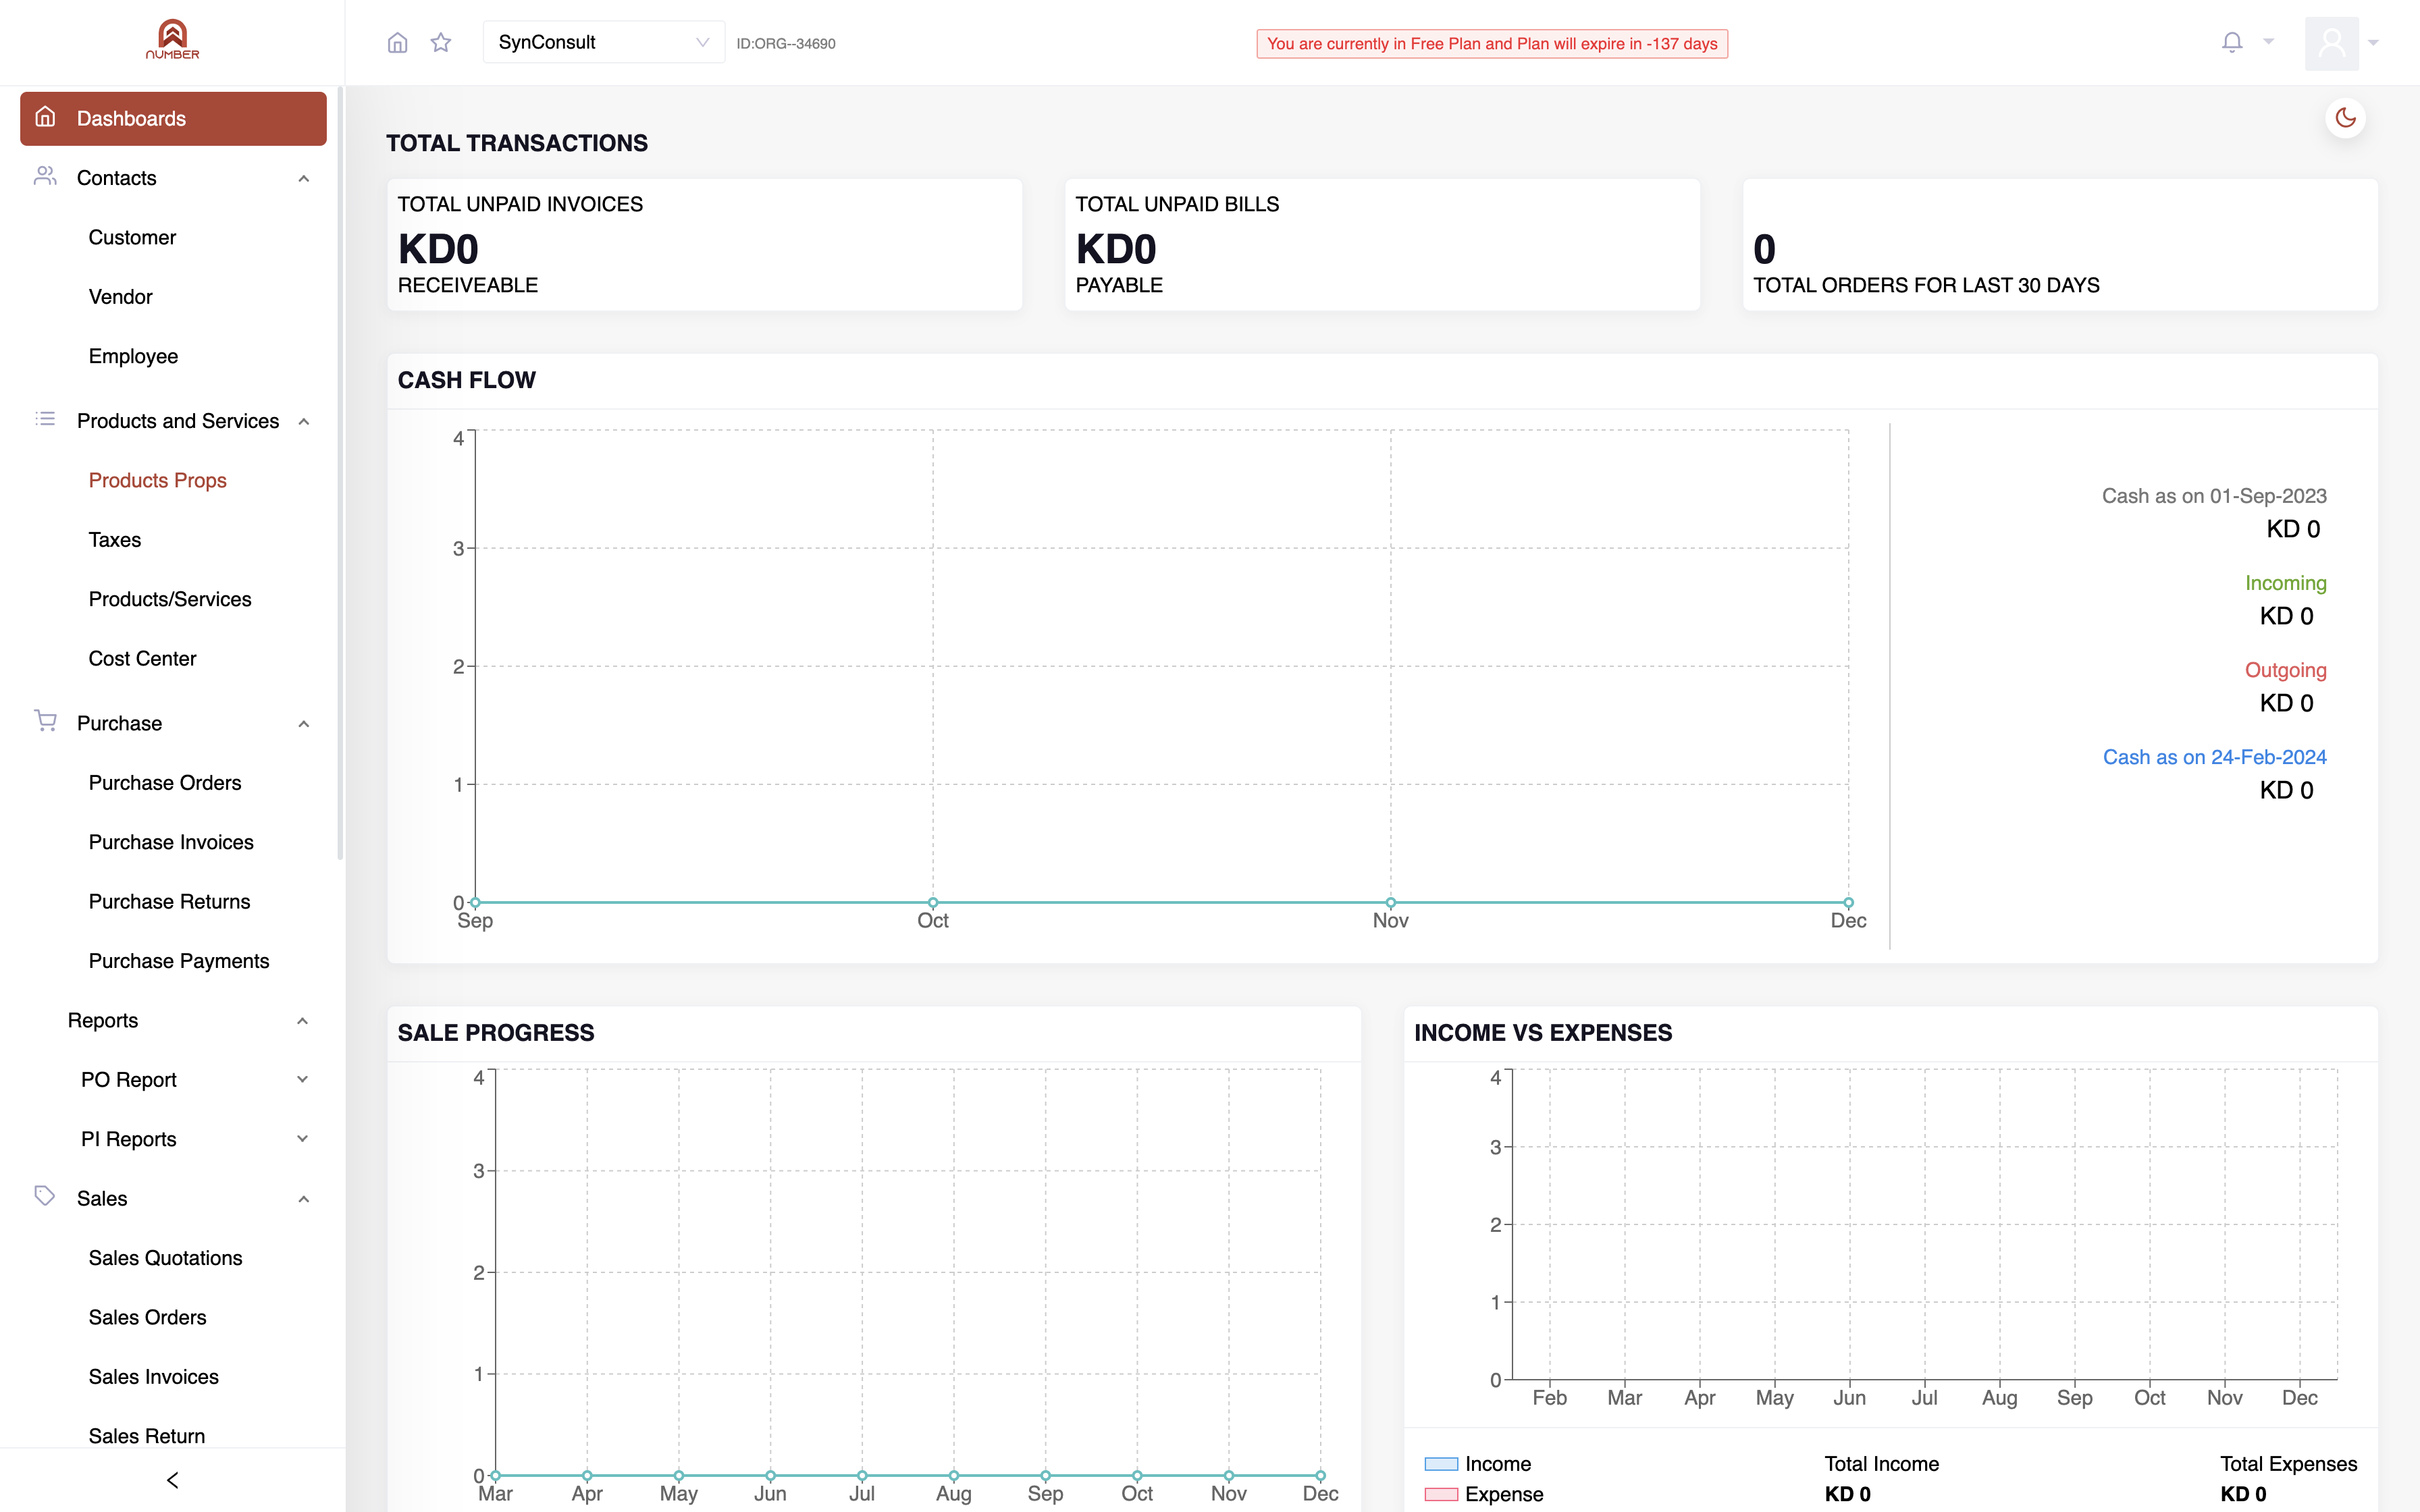Click the Total Unpaid Invoices card
Screen dimensions: 2420x1512
tap(704, 245)
